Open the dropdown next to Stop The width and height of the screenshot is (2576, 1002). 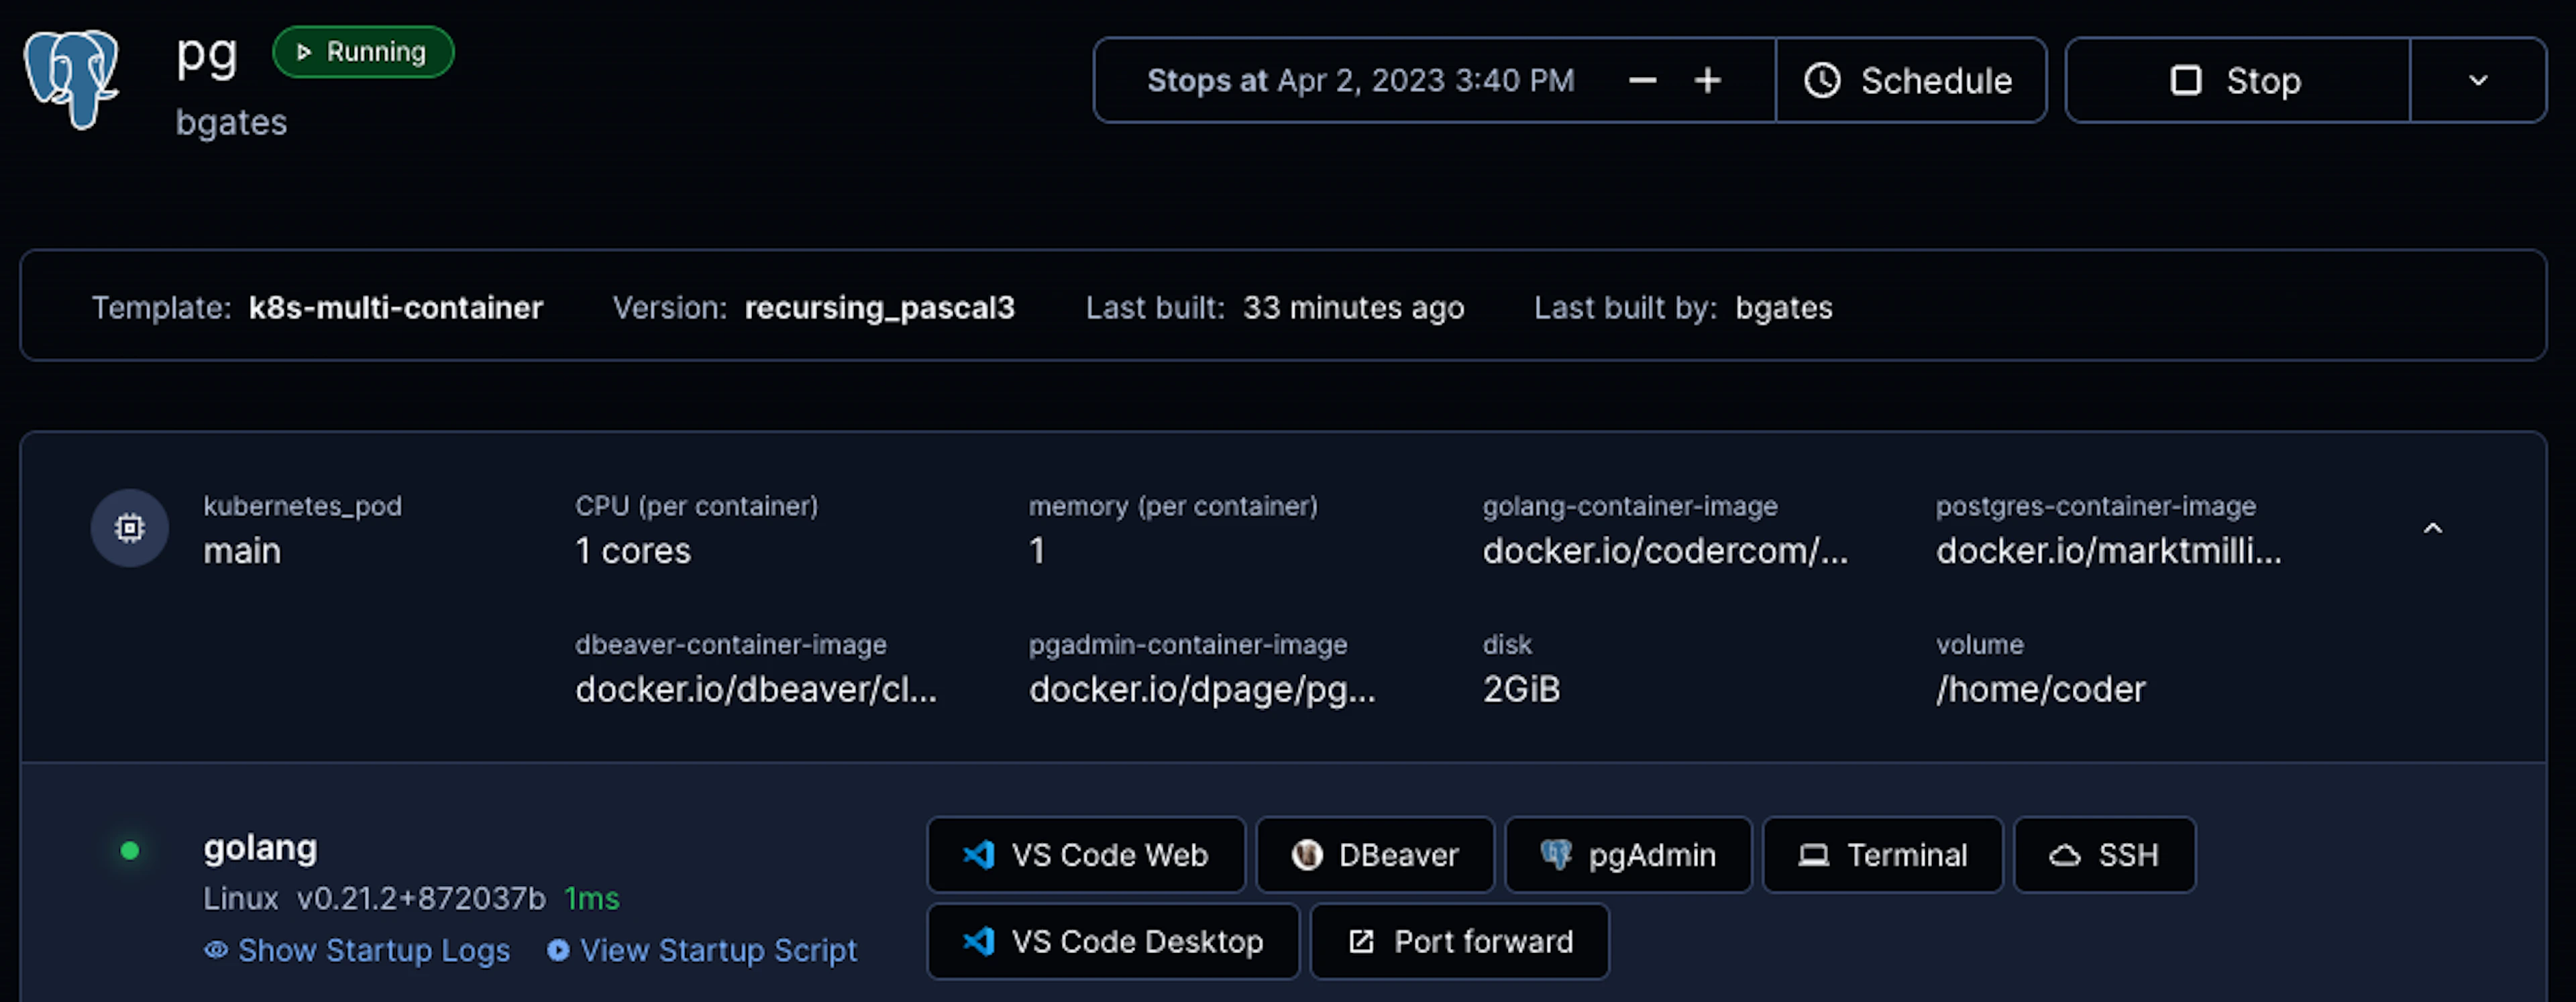pos(2478,80)
